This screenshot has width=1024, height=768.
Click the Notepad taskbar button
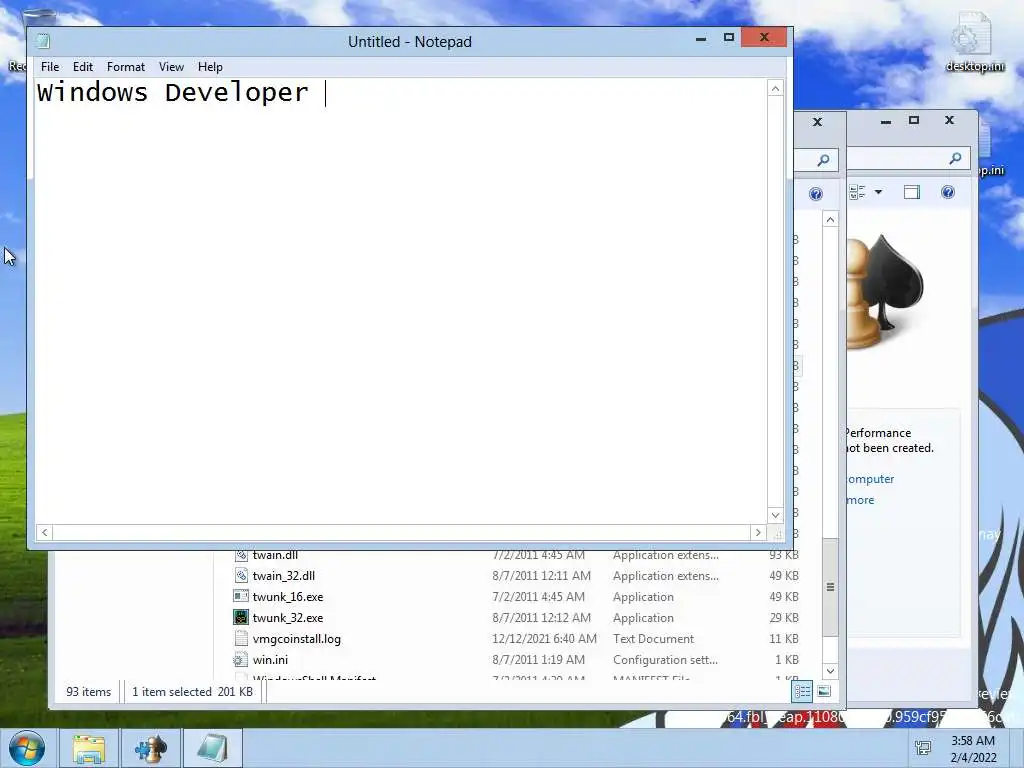212,748
